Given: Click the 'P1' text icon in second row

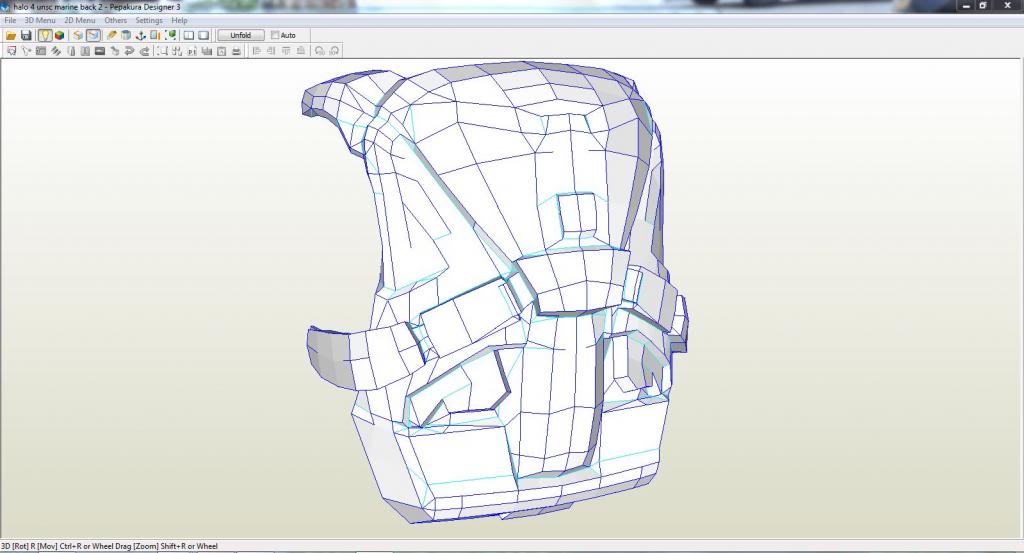Looking at the screenshot, I should coord(192,51).
